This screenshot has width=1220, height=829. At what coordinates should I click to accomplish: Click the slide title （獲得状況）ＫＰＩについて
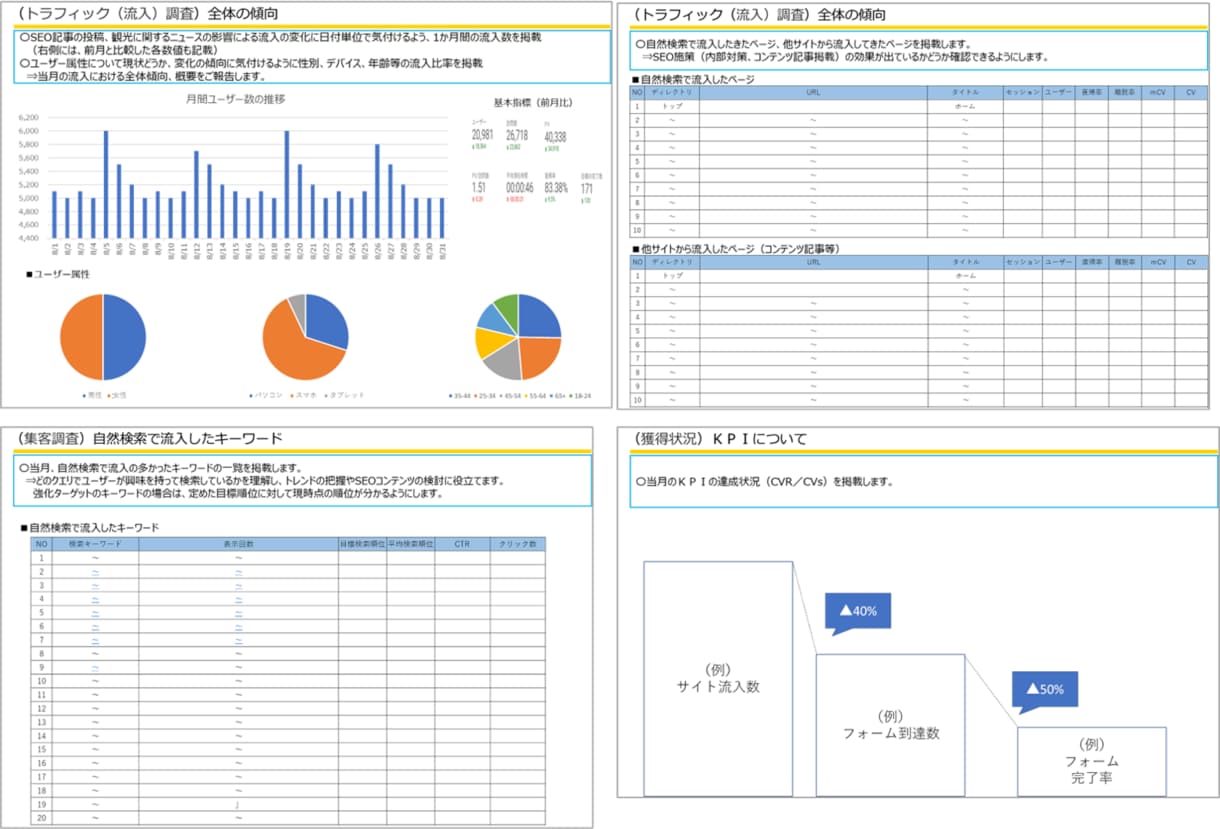point(720,438)
